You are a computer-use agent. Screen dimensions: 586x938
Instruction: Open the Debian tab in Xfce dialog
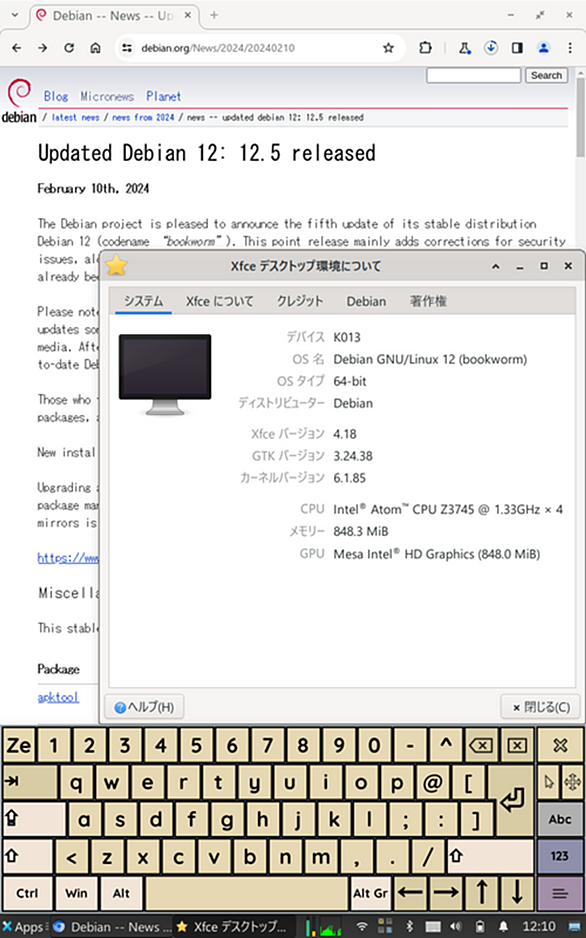click(366, 301)
